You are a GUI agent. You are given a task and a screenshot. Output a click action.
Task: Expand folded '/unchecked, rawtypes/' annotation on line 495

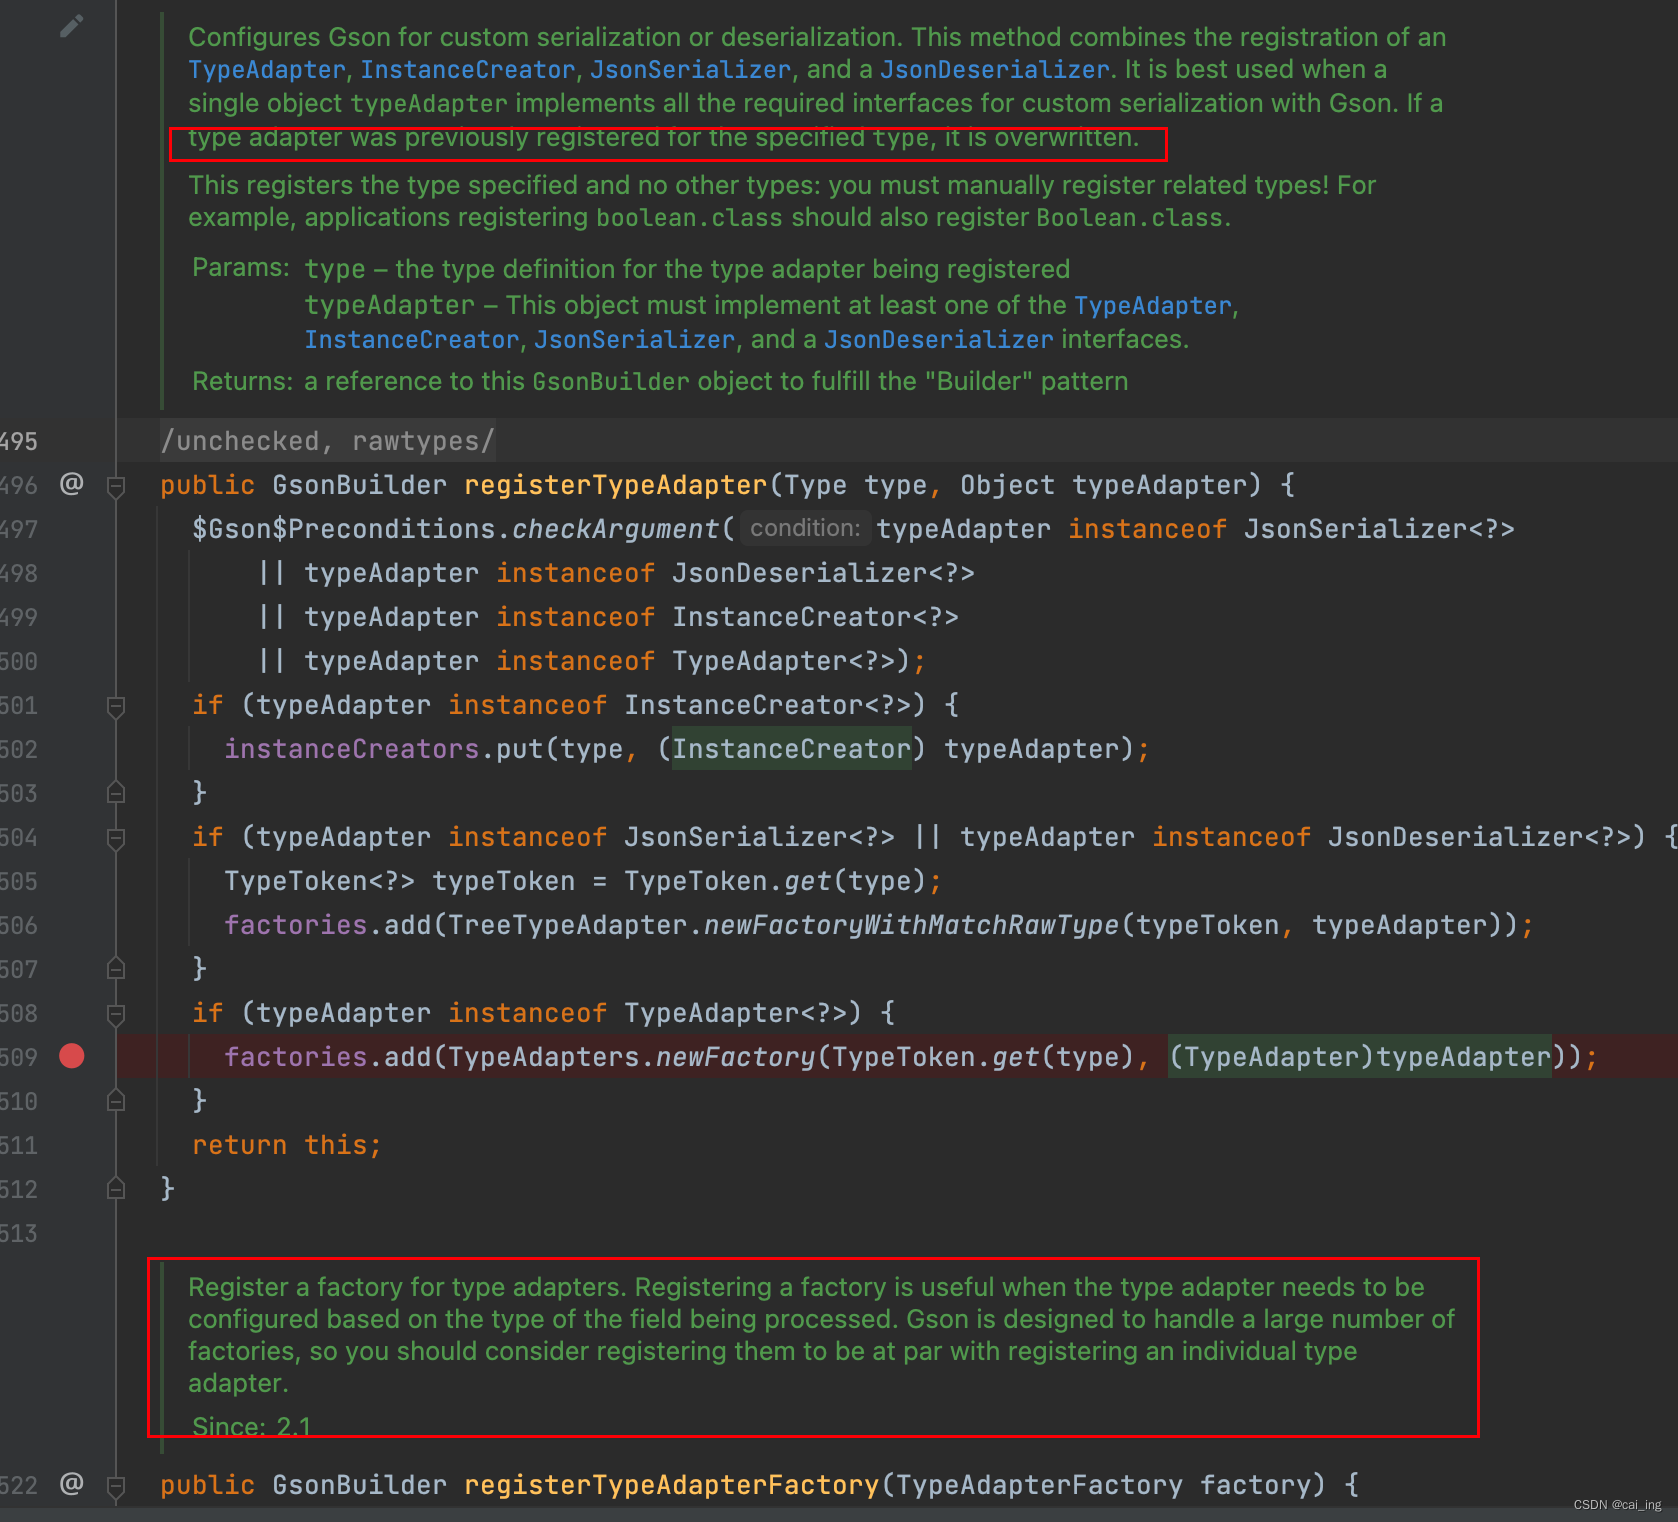click(327, 441)
